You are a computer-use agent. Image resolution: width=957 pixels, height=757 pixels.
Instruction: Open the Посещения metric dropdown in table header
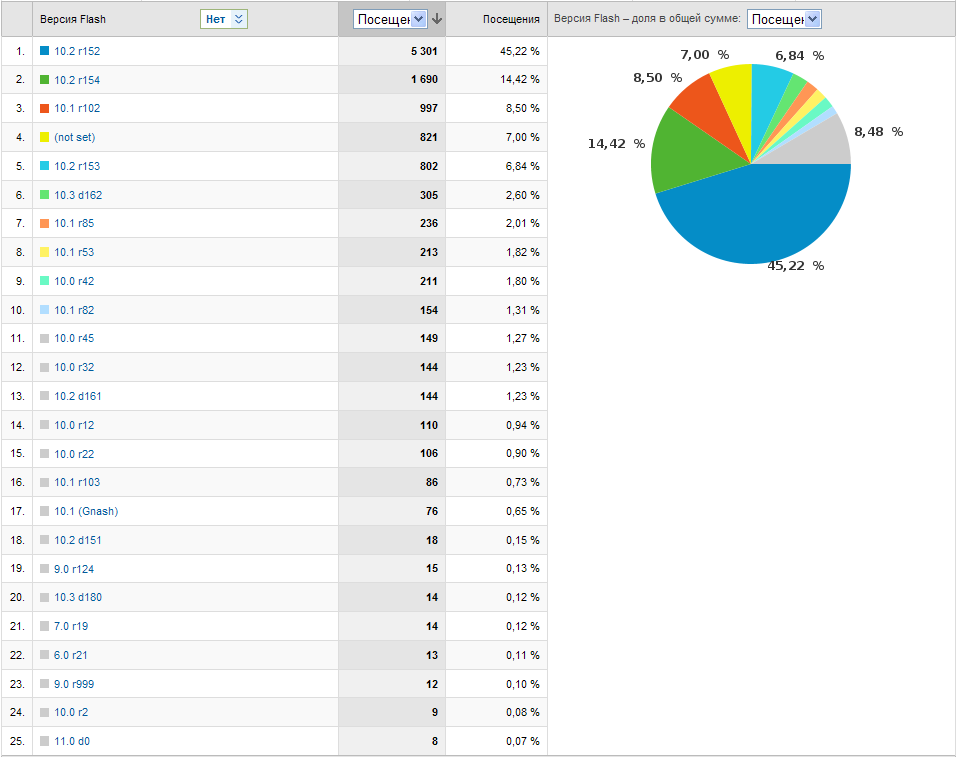(390, 19)
